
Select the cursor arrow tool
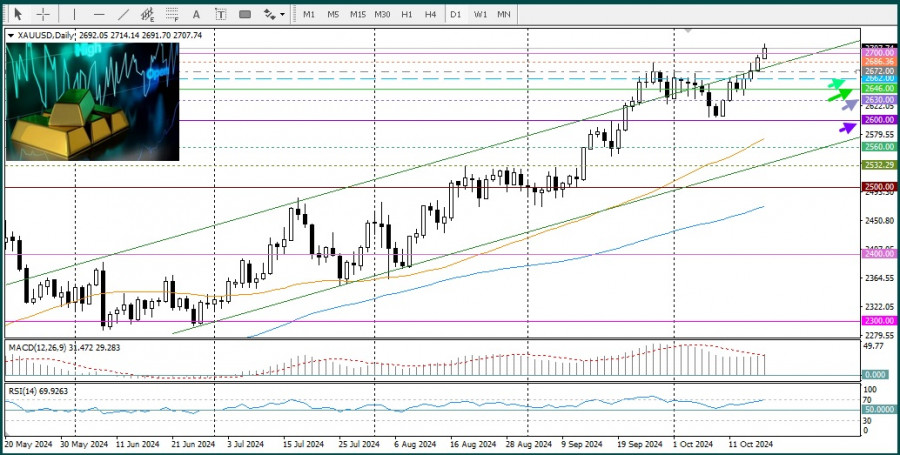coord(17,14)
